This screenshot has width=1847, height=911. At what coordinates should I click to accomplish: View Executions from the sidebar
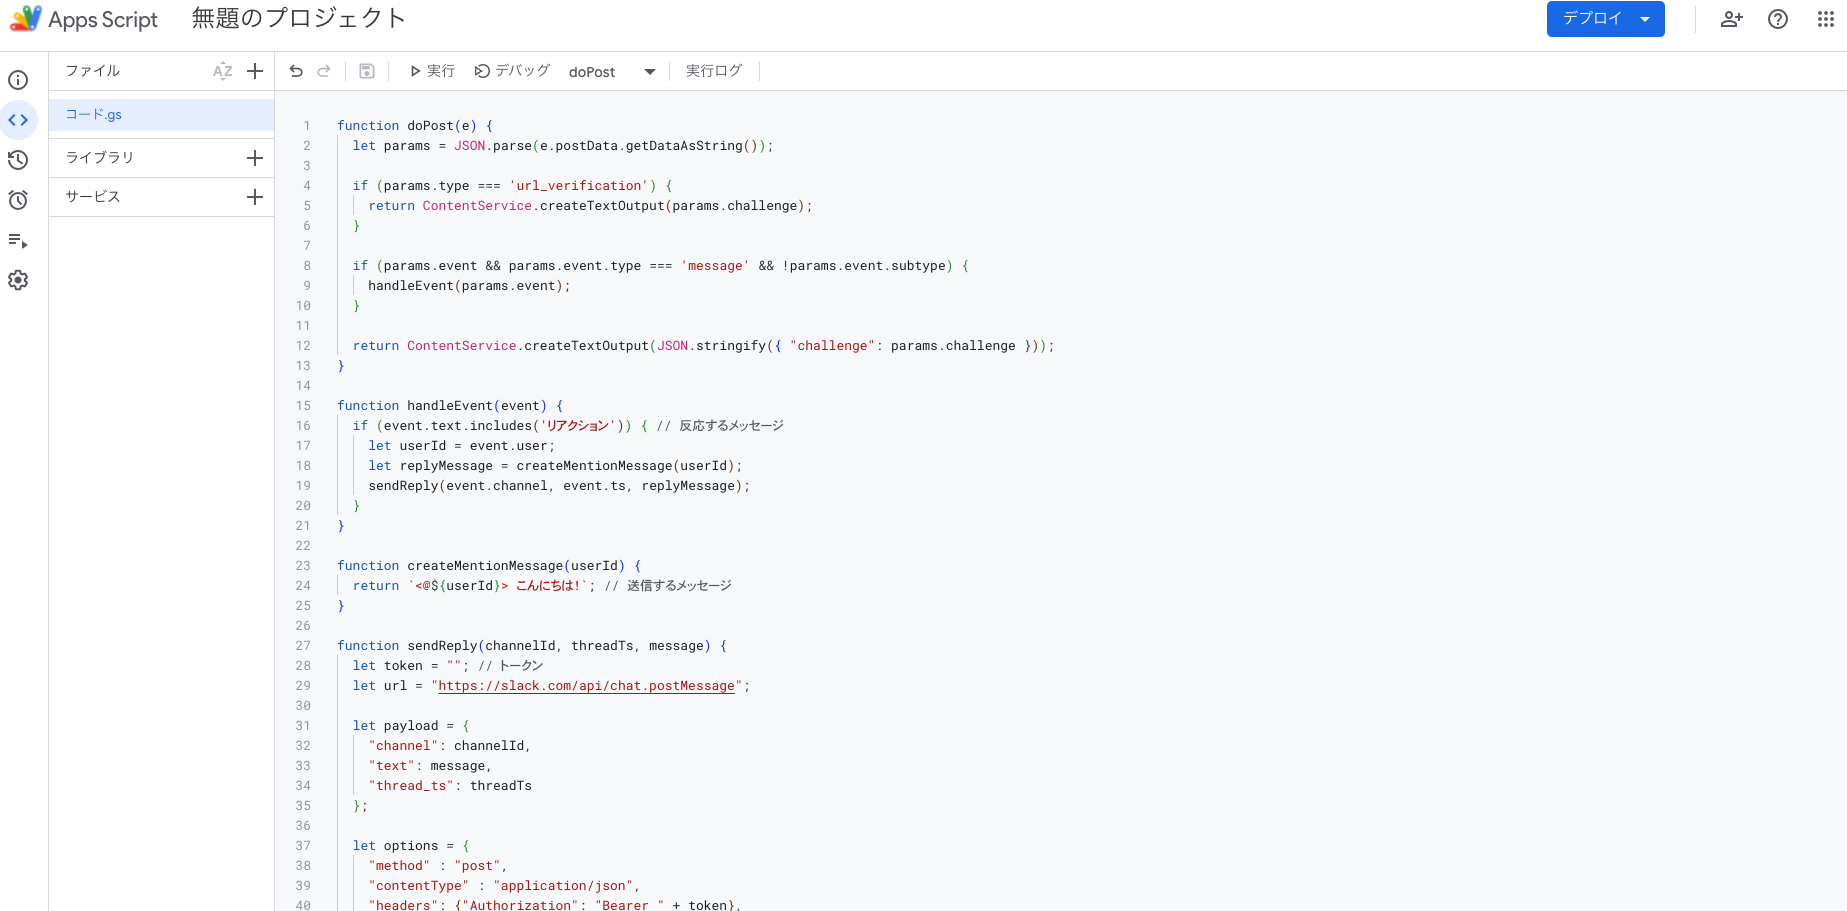(x=18, y=241)
